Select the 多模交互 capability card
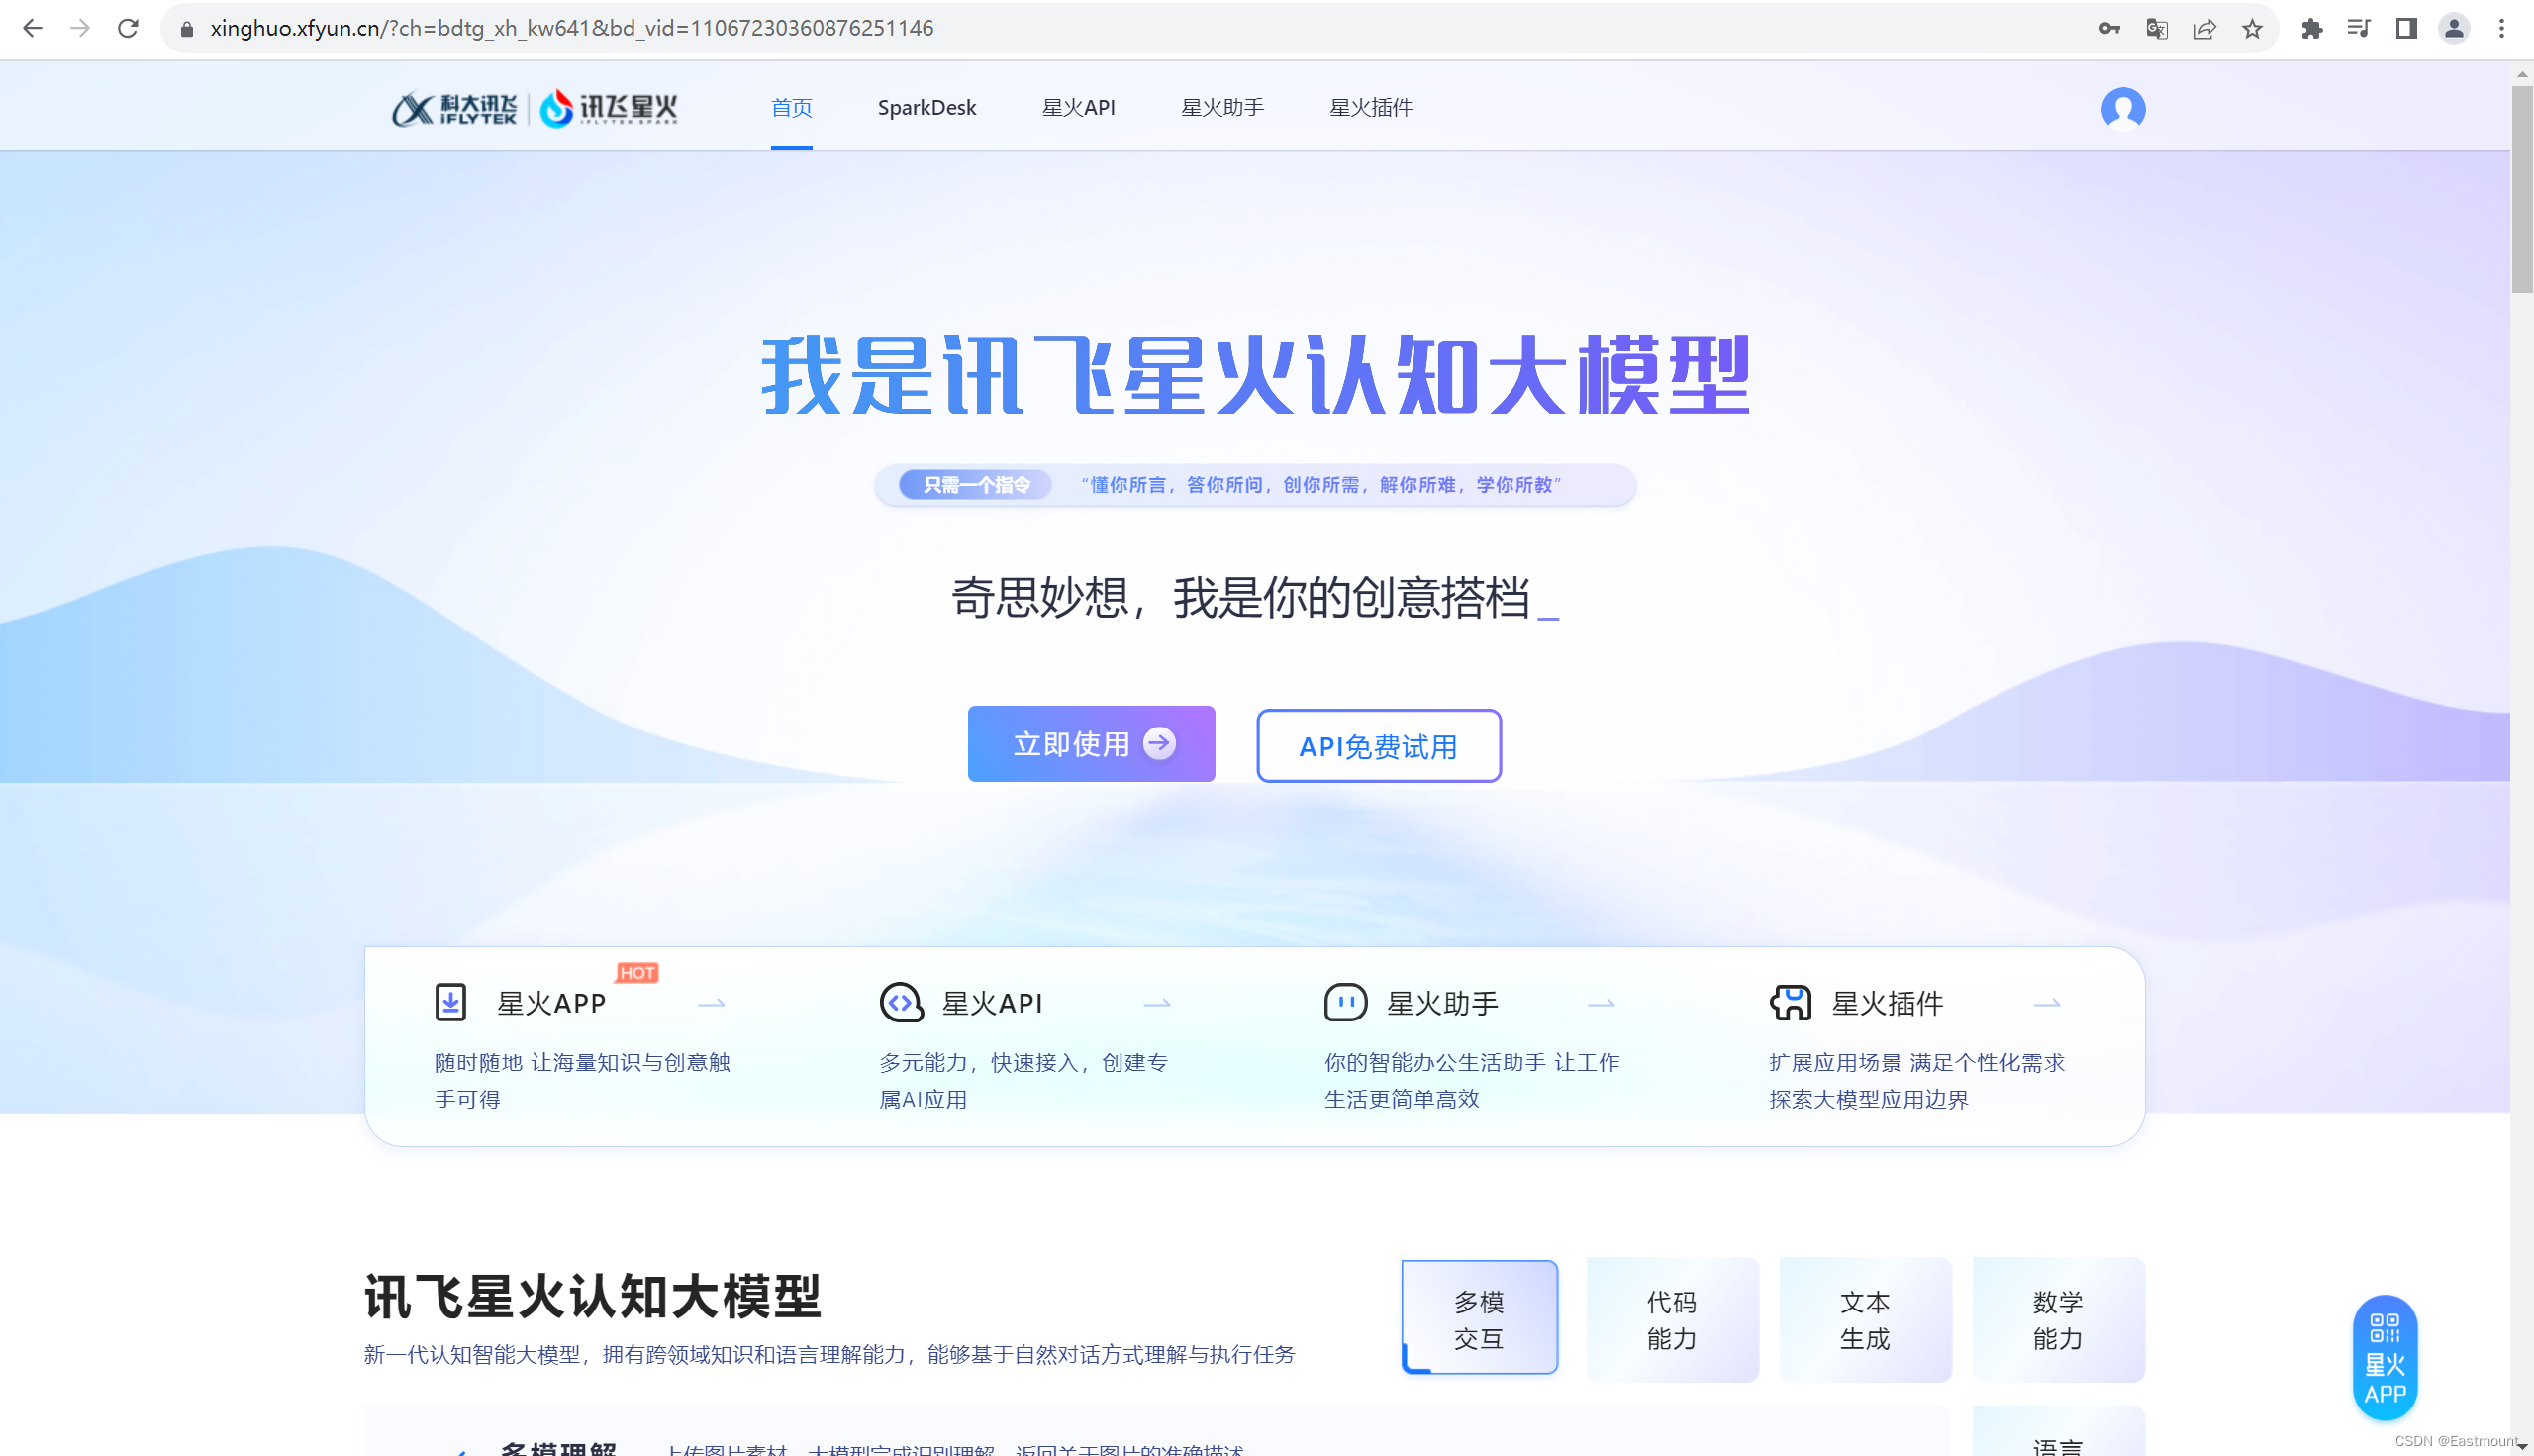This screenshot has width=2534, height=1456. [1478, 1319]
